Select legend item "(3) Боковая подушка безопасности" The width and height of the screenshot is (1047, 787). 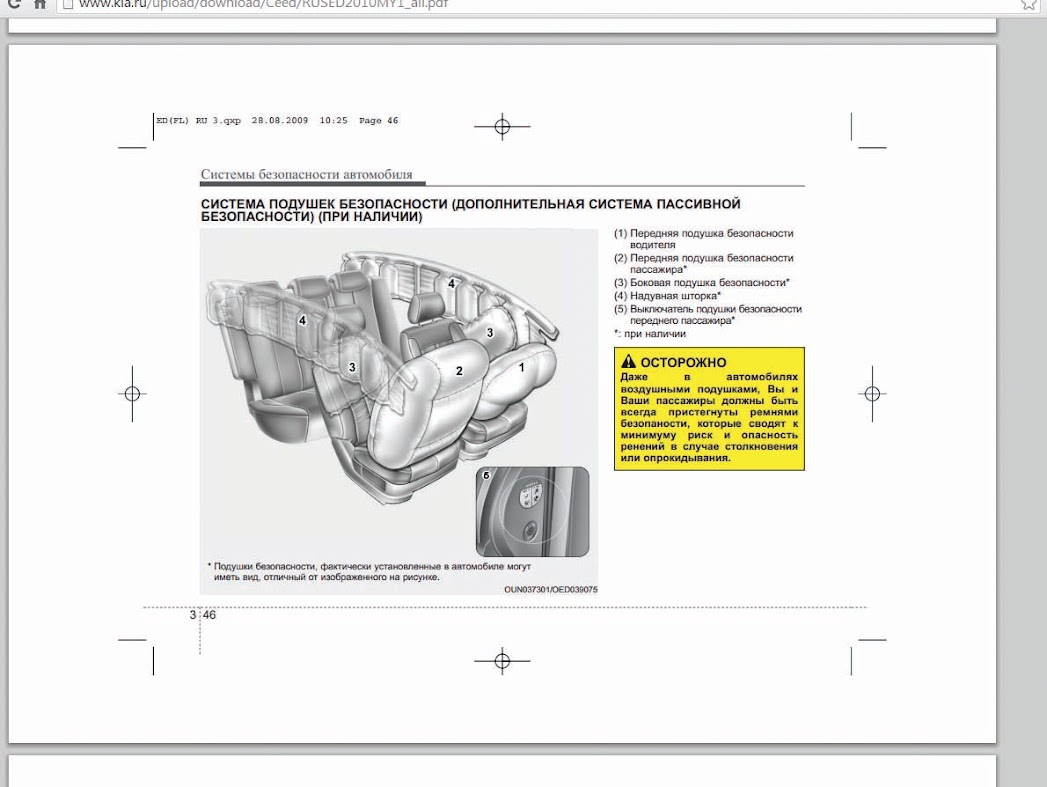[702, 282]
